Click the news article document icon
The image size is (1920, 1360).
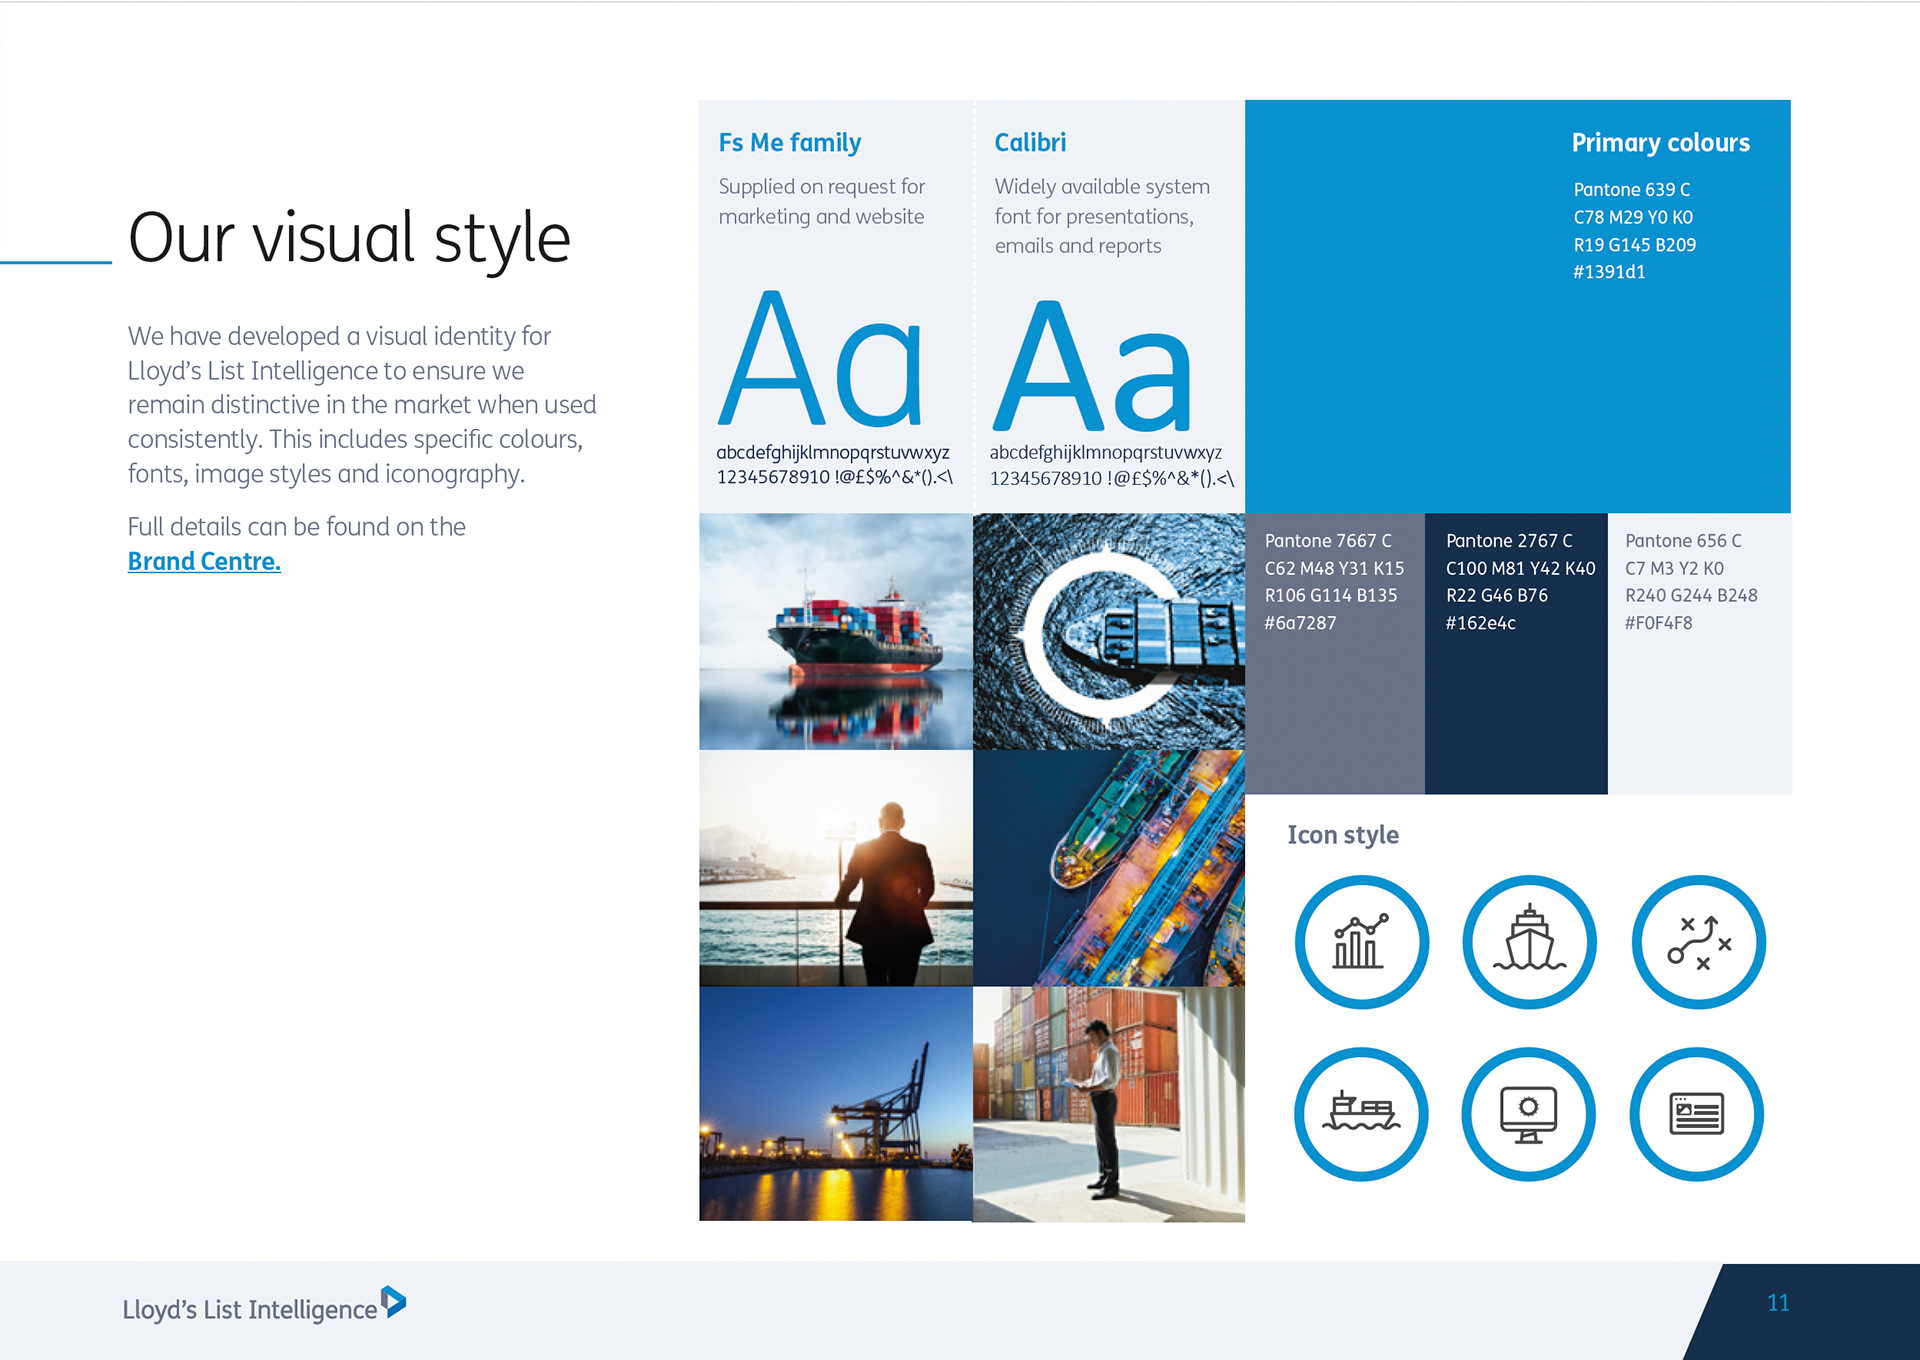(1697, 1114)
